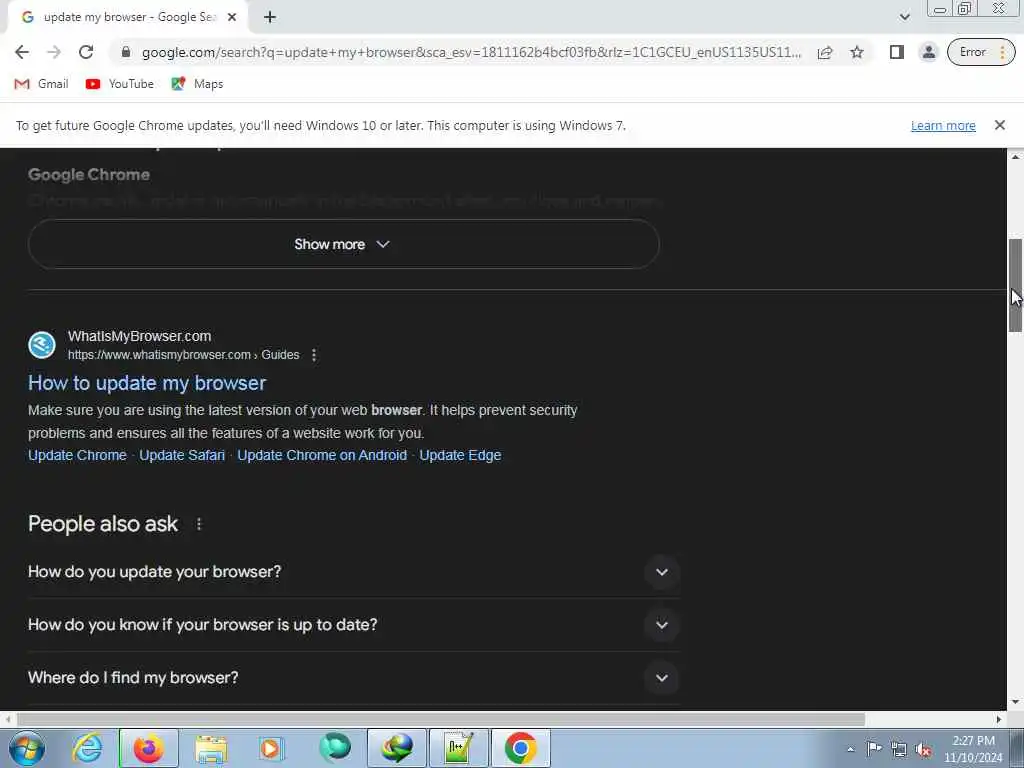
Task: Expand the Show more button
Action: [344, 244]
